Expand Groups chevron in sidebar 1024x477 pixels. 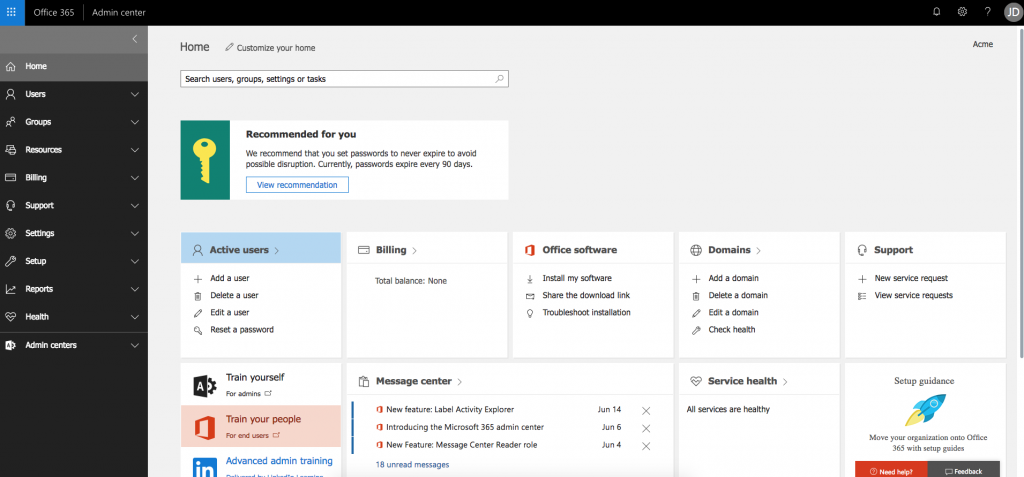[135, 122]
